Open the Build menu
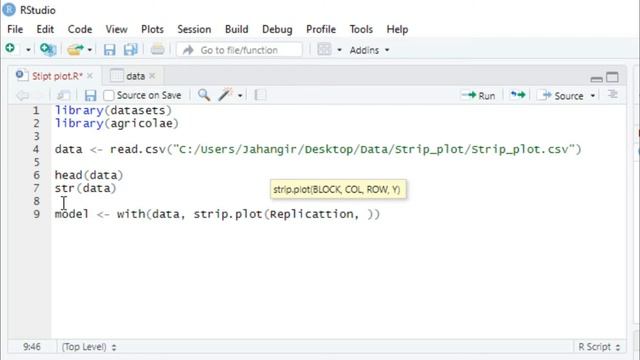Image resolution: width=640 pixels, height=360 pixels. 237,29
